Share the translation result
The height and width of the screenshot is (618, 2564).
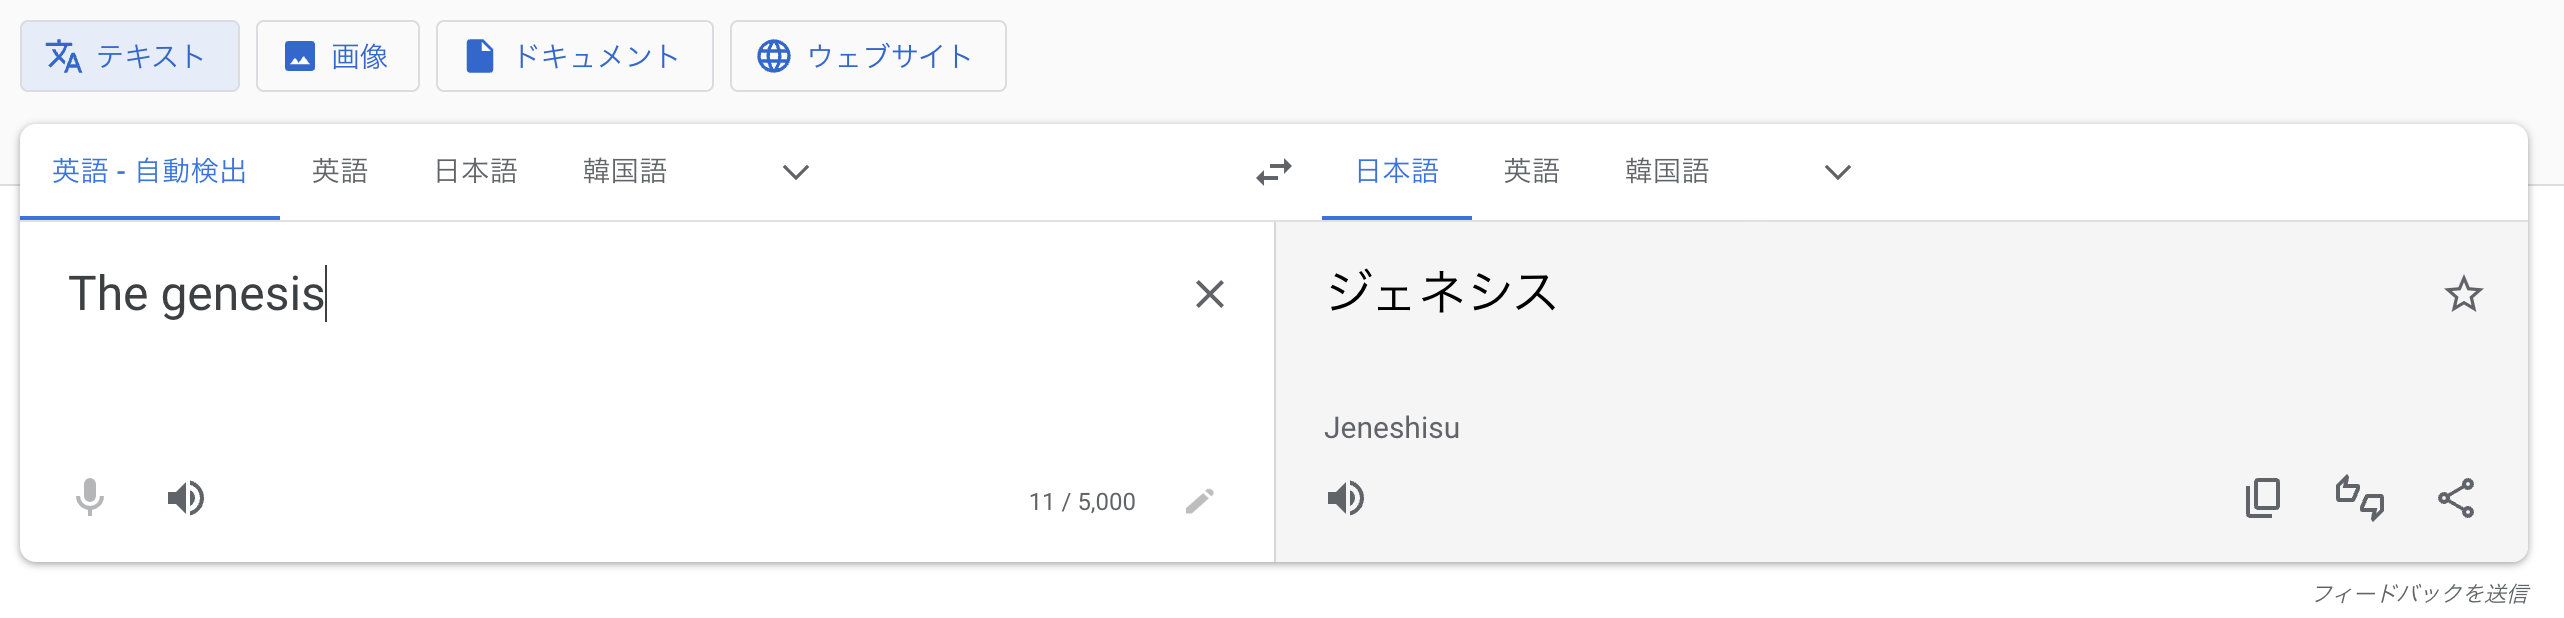point(2456,497)
